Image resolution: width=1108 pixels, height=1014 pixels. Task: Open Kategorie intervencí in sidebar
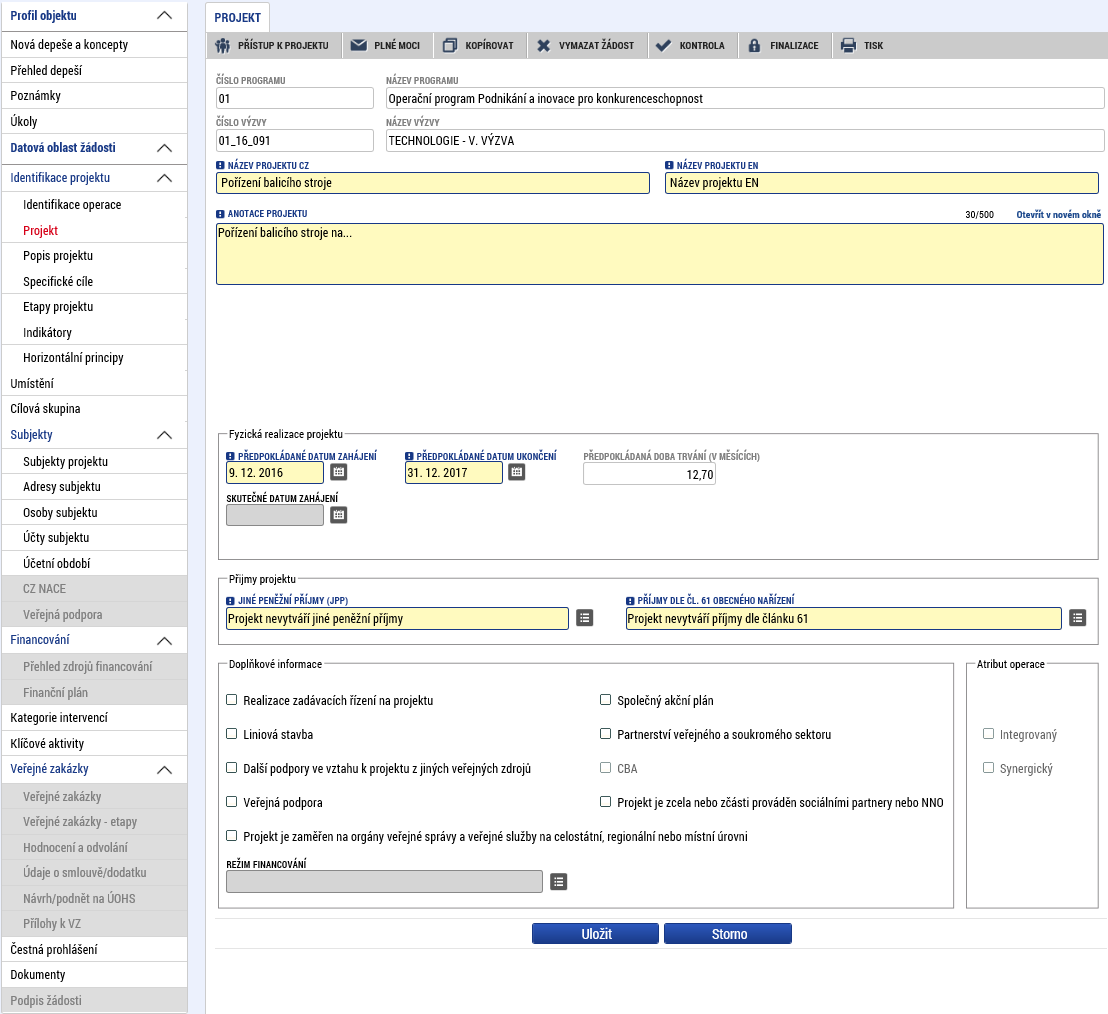click(94, 718)
